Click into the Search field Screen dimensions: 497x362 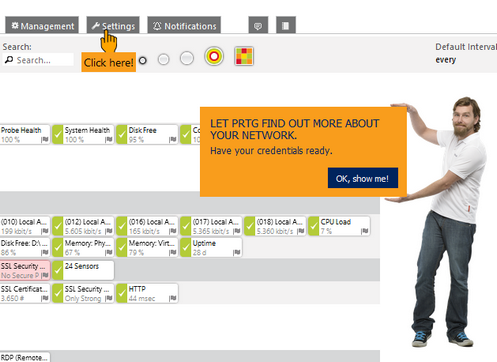(38, 60)
